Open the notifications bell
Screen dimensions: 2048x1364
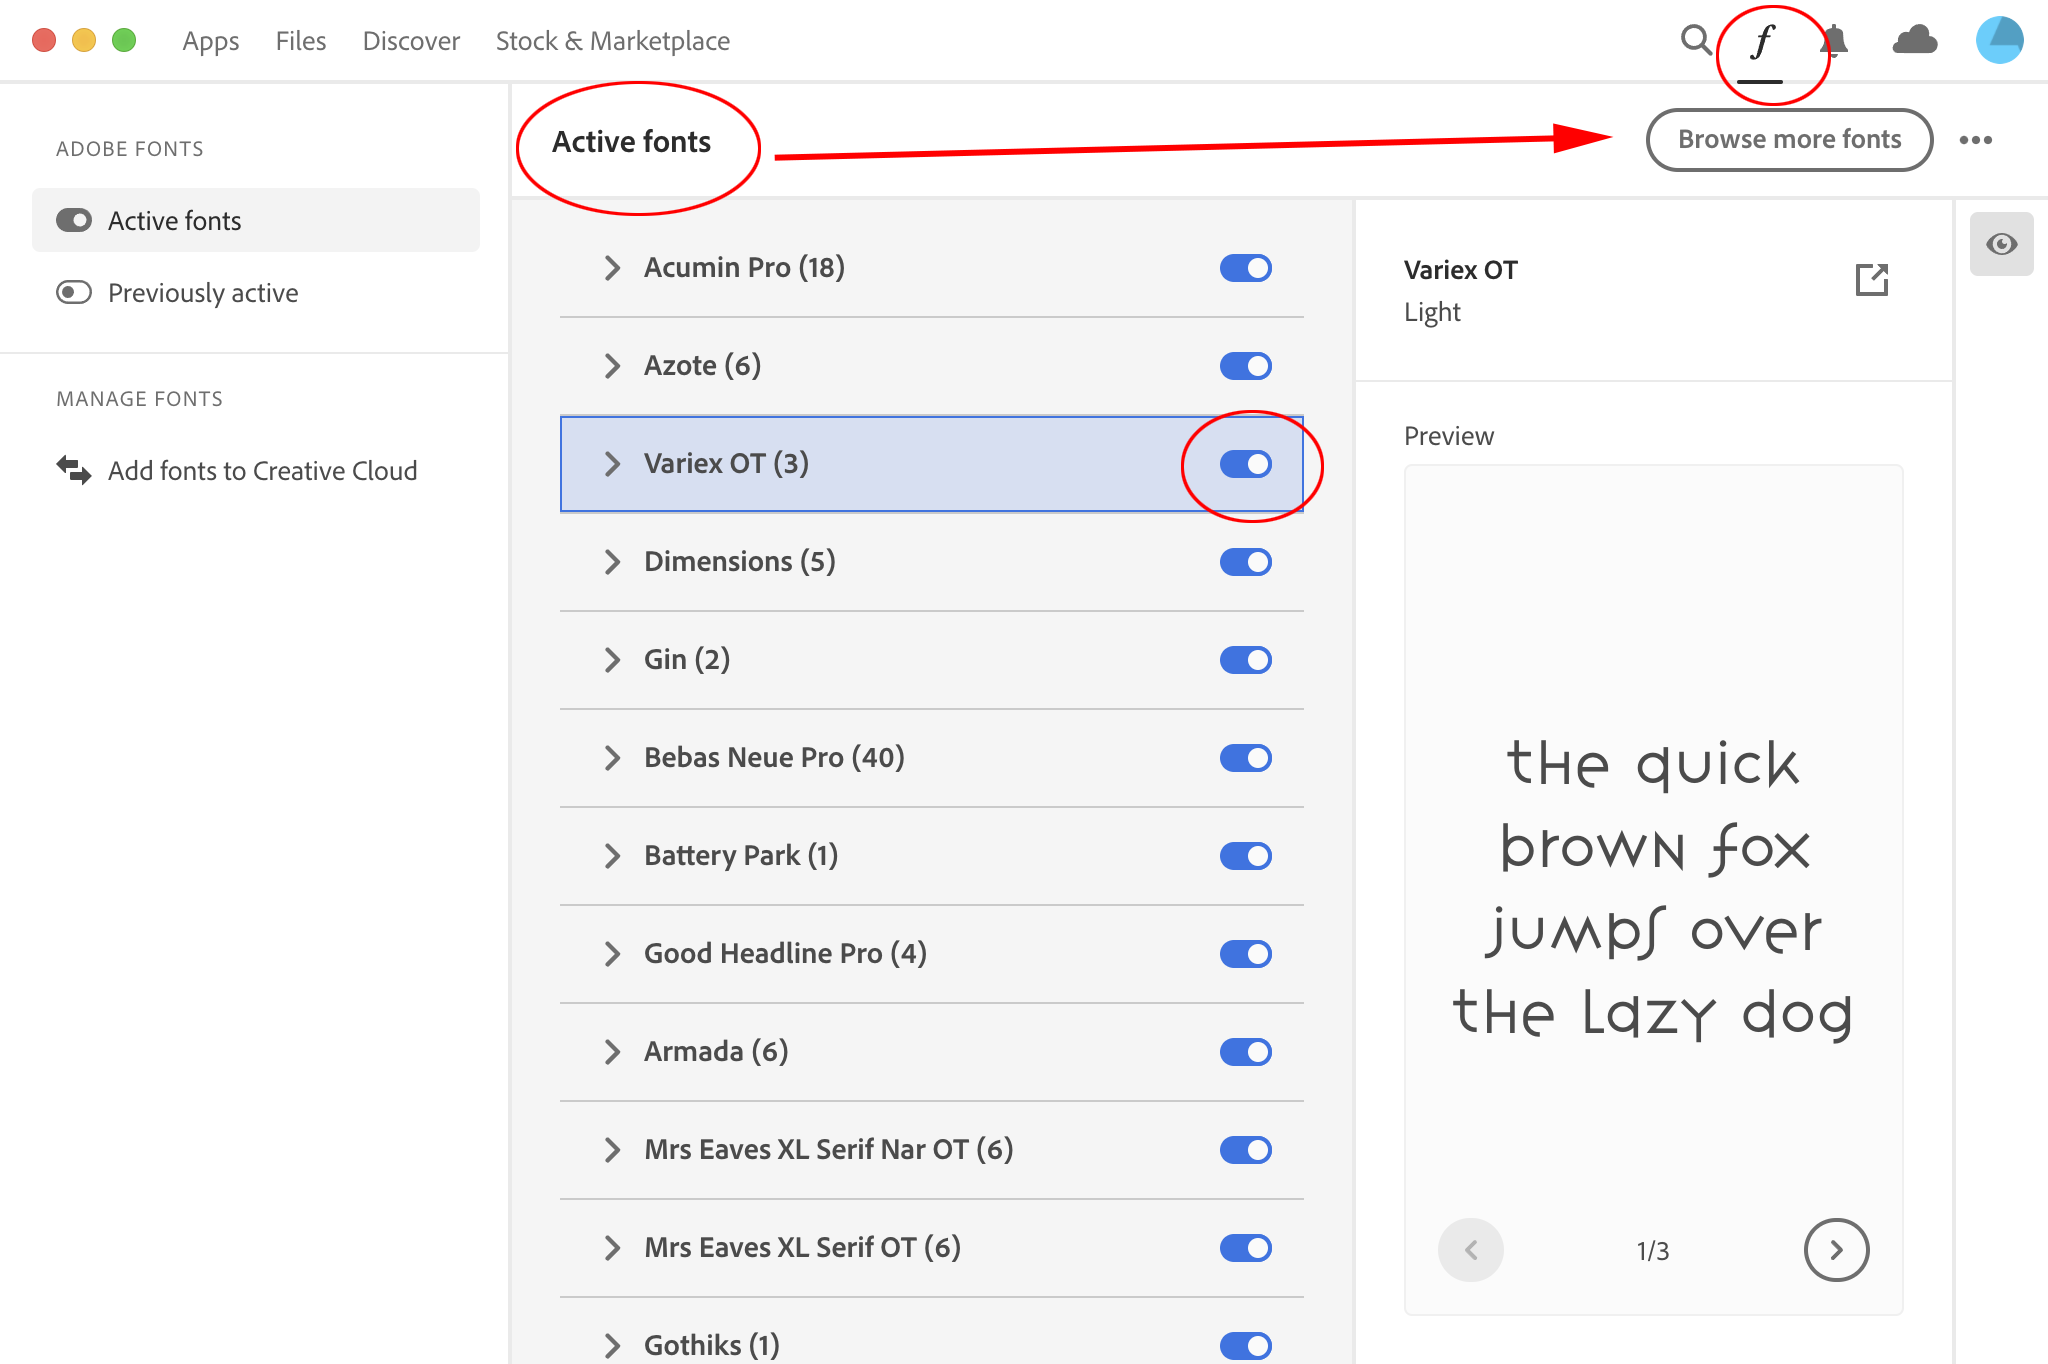pos(1838,40)
